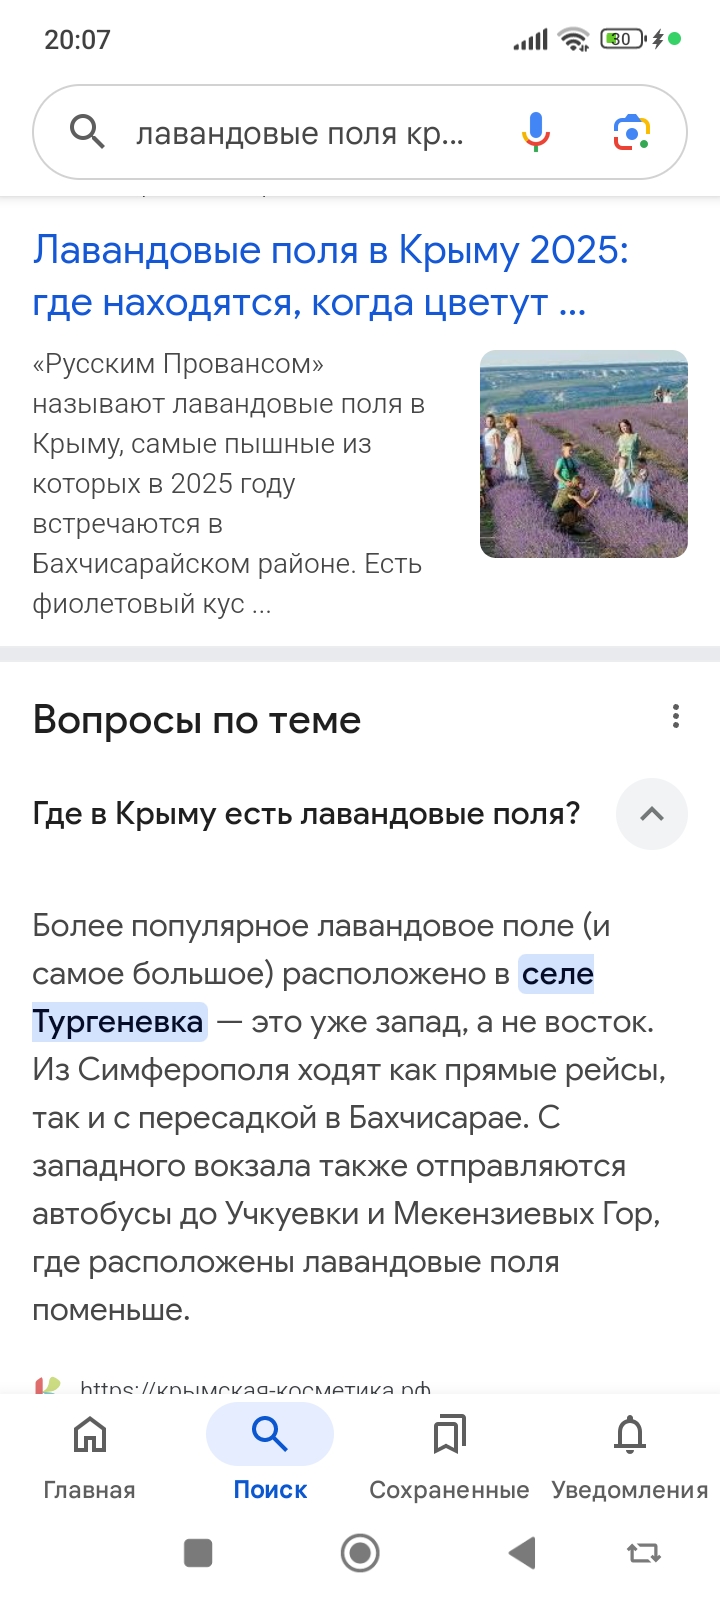Collapse the Где в Крыму есть лавандовые поля question
Viewport: 720px width, 1600px height.
pos(652,814)
